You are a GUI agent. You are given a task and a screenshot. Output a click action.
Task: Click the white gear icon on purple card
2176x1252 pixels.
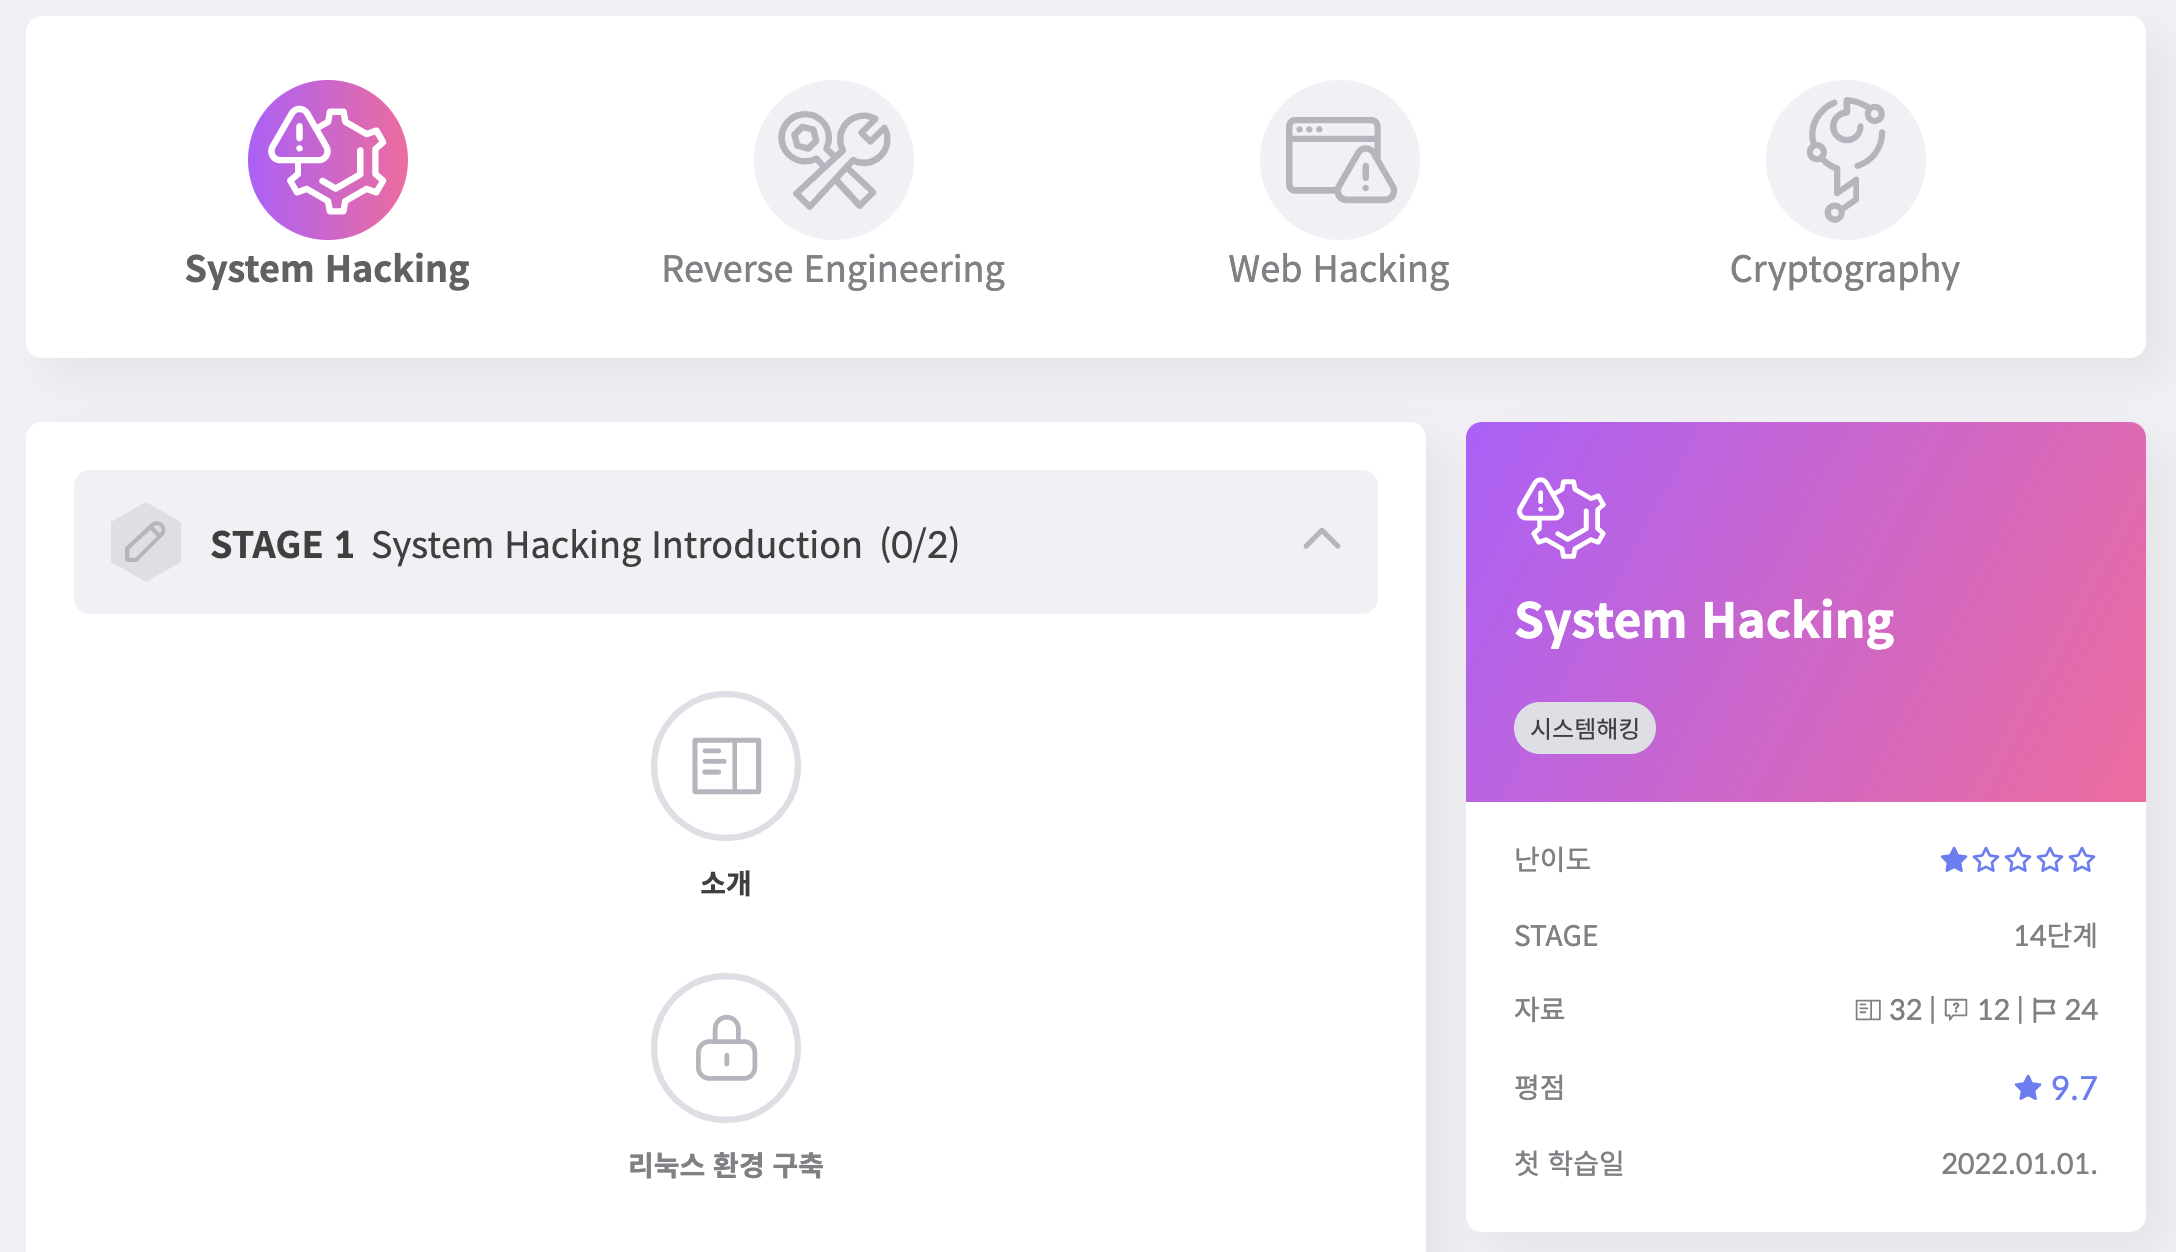tap(1561, 517)
